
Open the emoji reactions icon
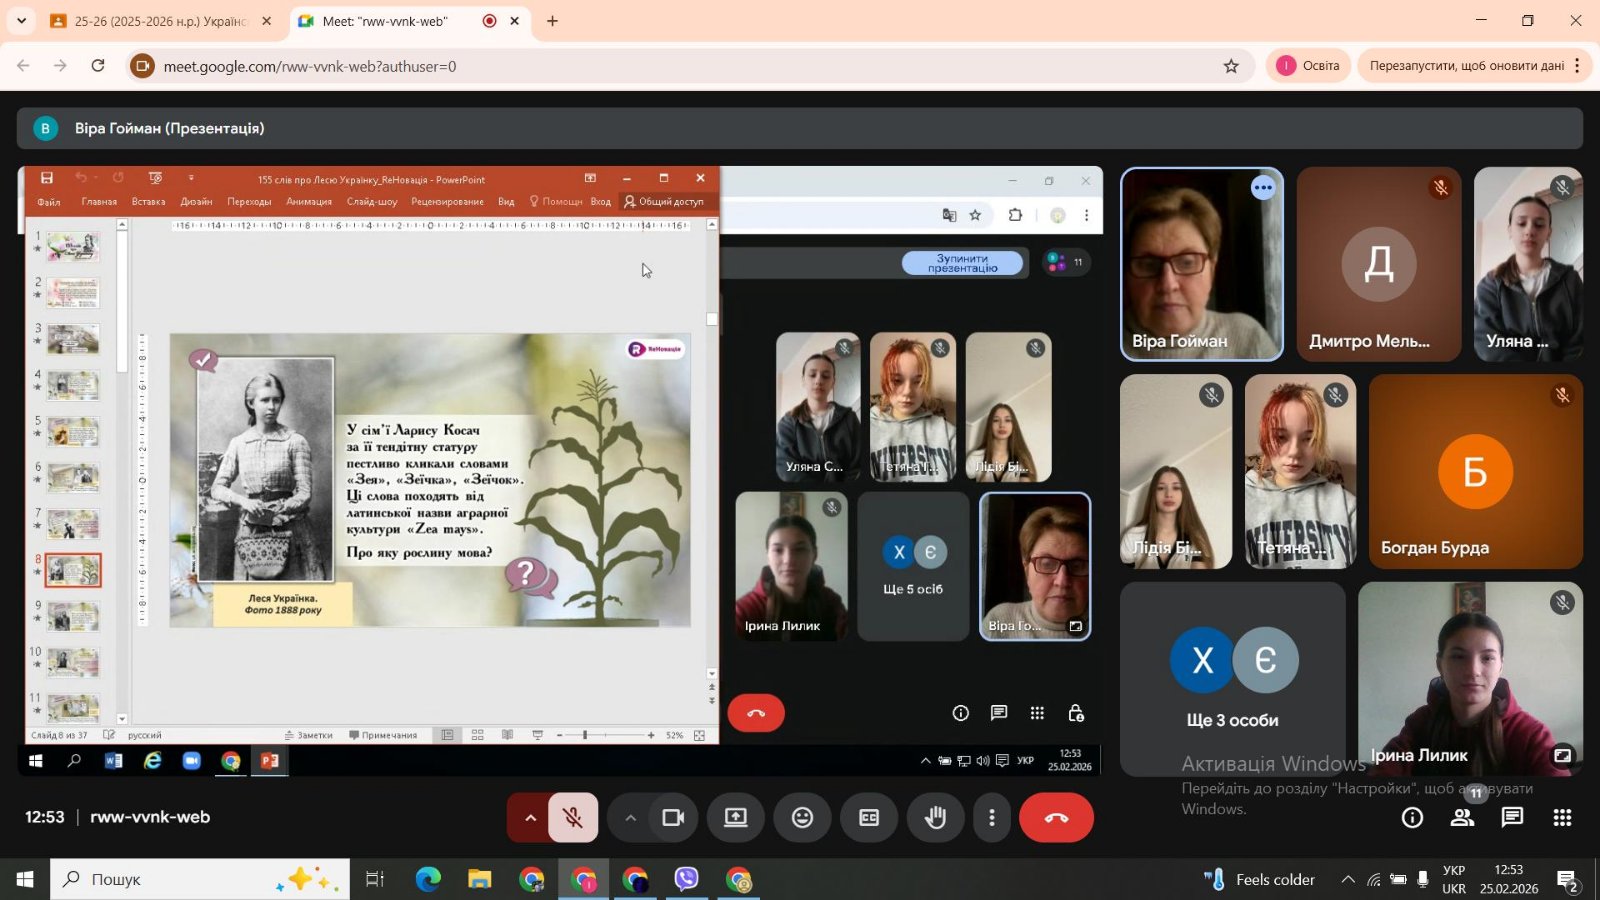pos(802,818)
